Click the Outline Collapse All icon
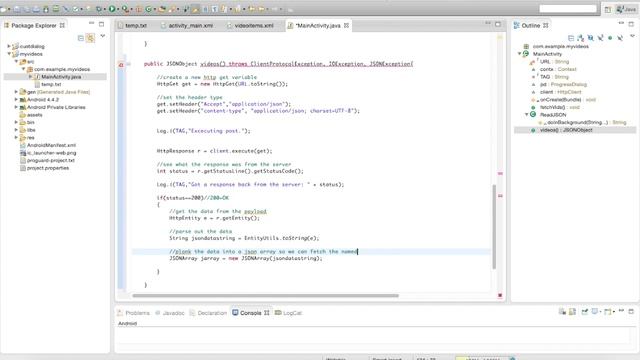 point(571,38)
